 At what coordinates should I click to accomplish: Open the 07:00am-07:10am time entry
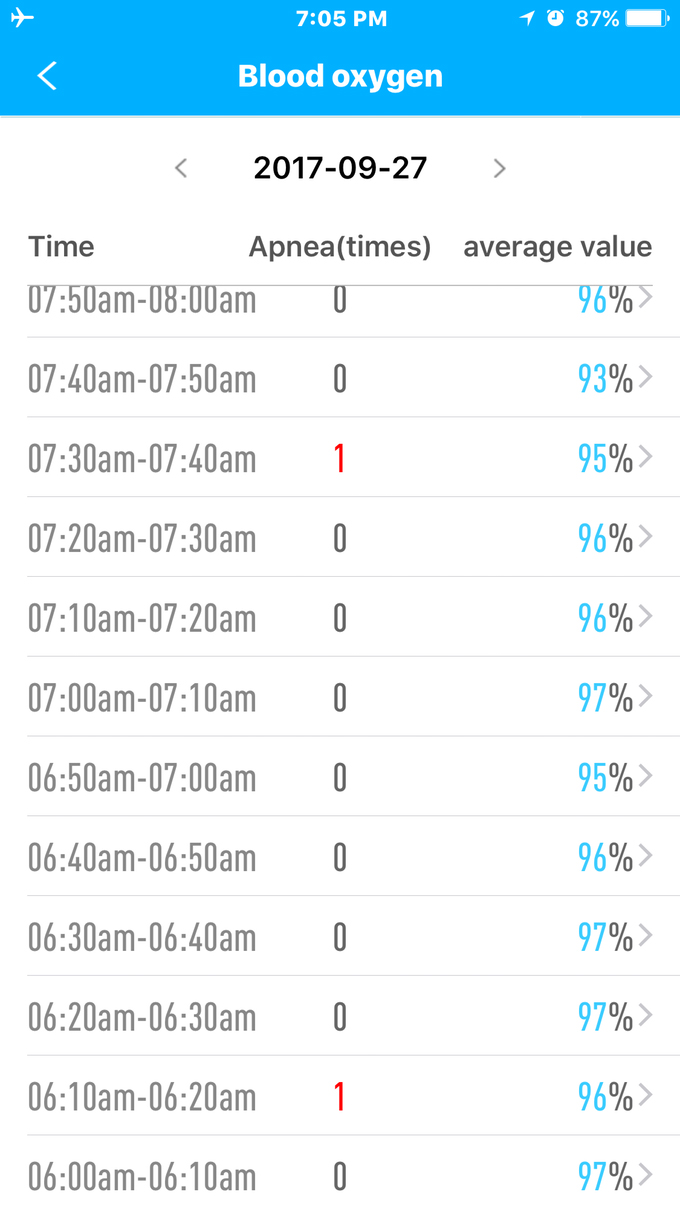click(142, 698)
